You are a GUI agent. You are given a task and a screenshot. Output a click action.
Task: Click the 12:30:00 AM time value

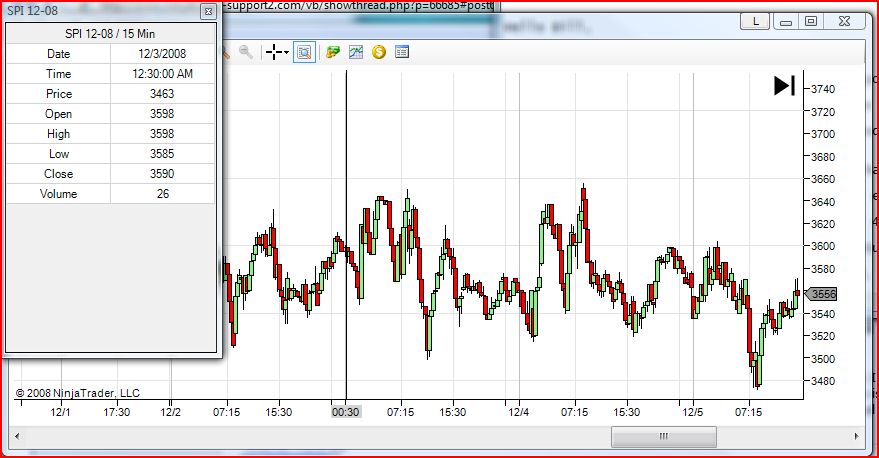tap(163, 74)
